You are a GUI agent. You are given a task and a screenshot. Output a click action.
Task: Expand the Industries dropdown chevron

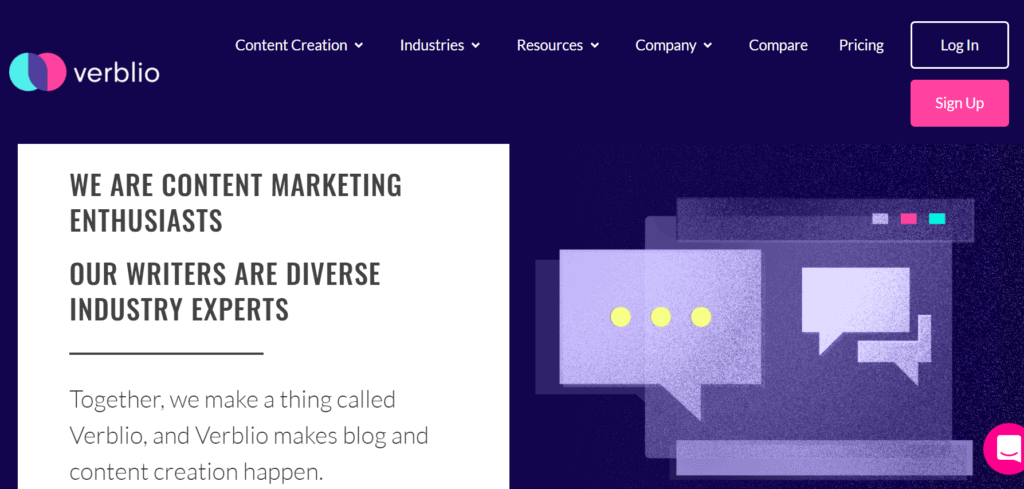(476, 45)
